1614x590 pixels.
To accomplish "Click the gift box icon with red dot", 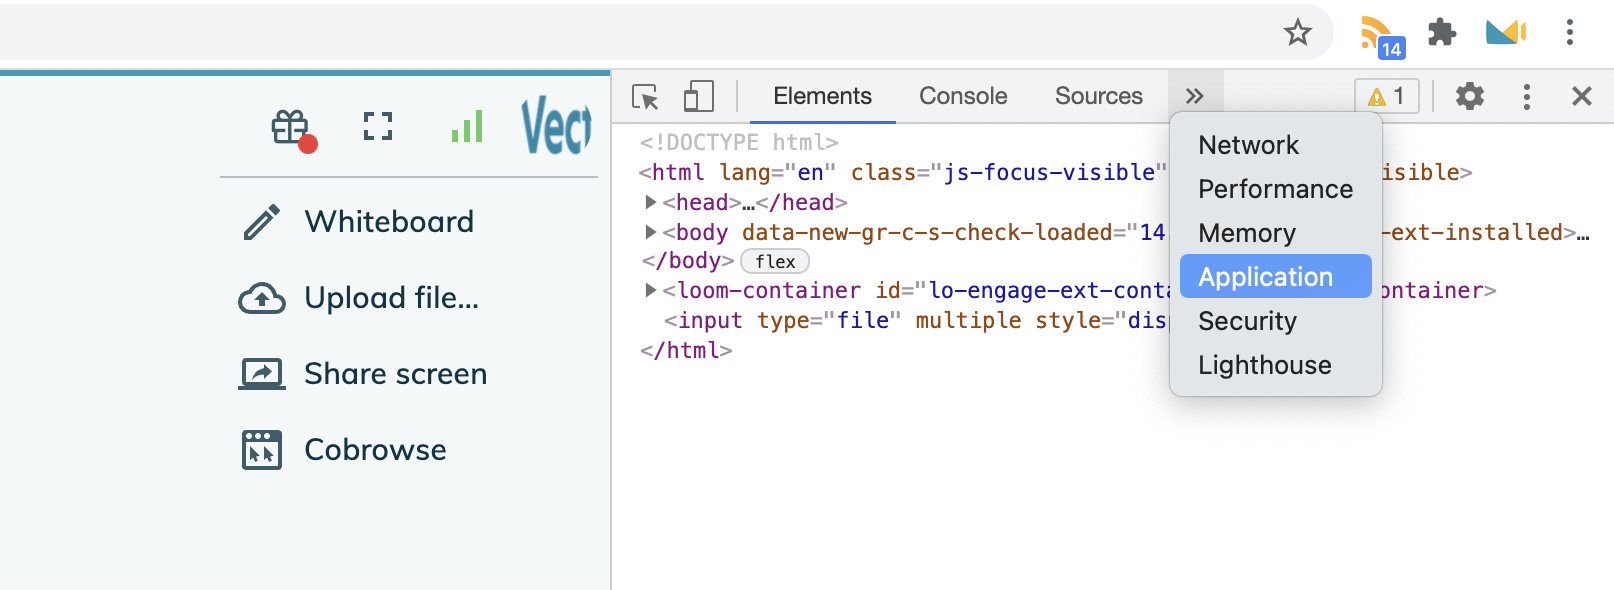I will coord(292,128).
